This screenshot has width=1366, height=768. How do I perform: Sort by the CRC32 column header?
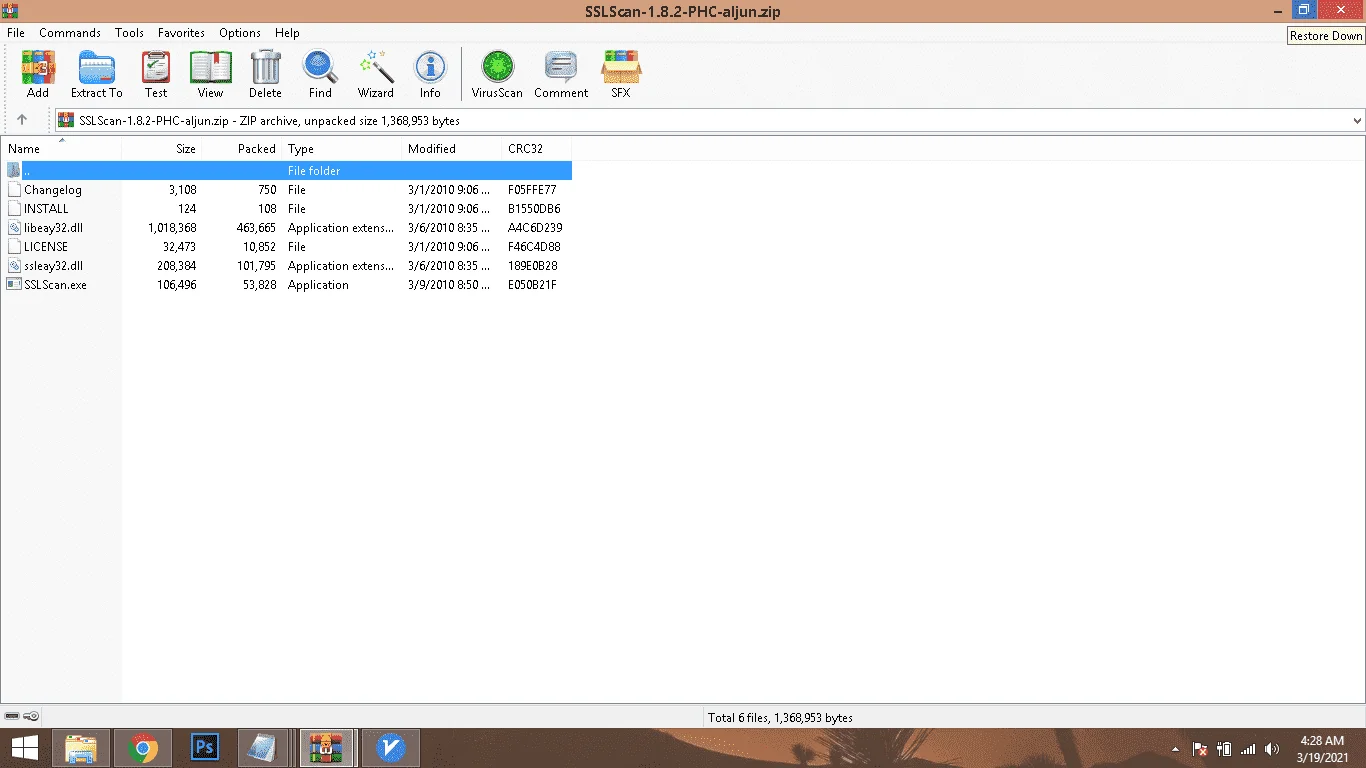536,149
